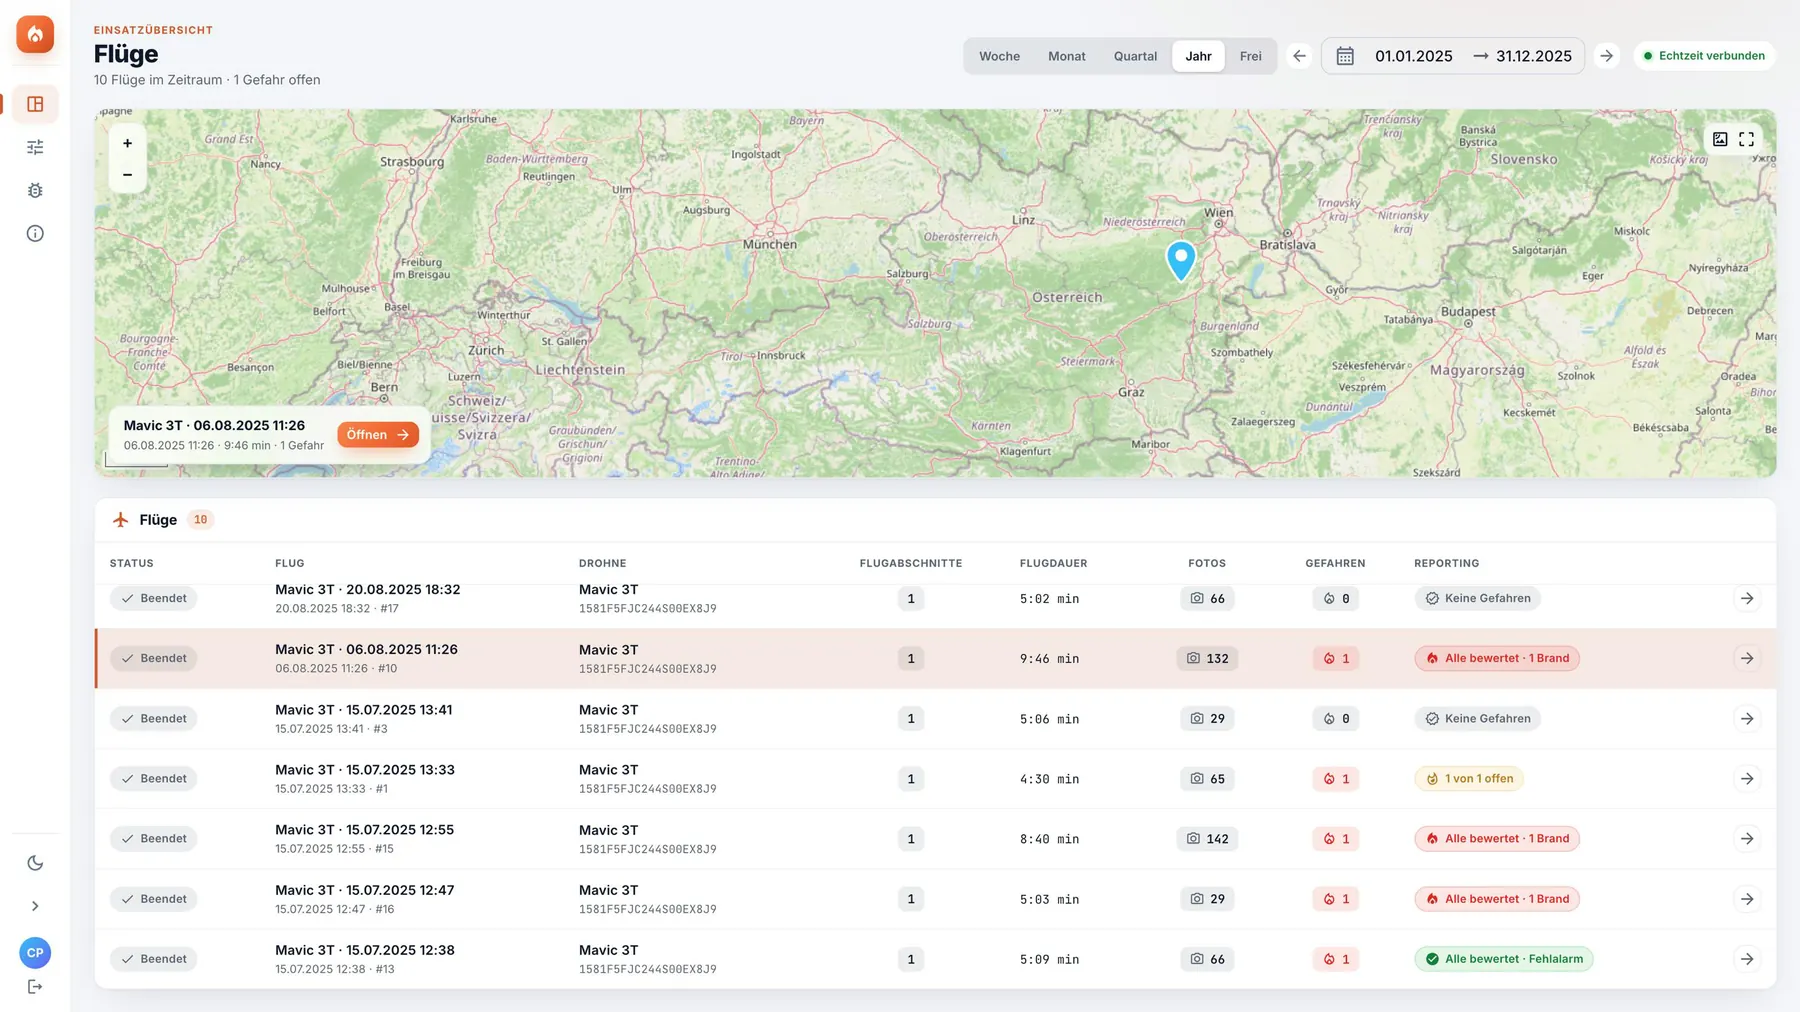Open the flame app logo in sidebar
Screen dimensions: 1800x1012
pos(35,35)
